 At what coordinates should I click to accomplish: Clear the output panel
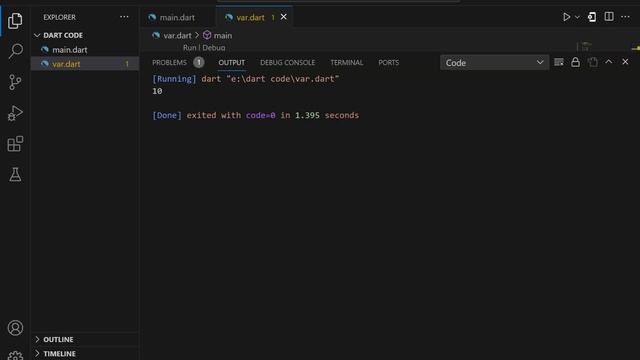pyautogui.click(x=559, y=62)
